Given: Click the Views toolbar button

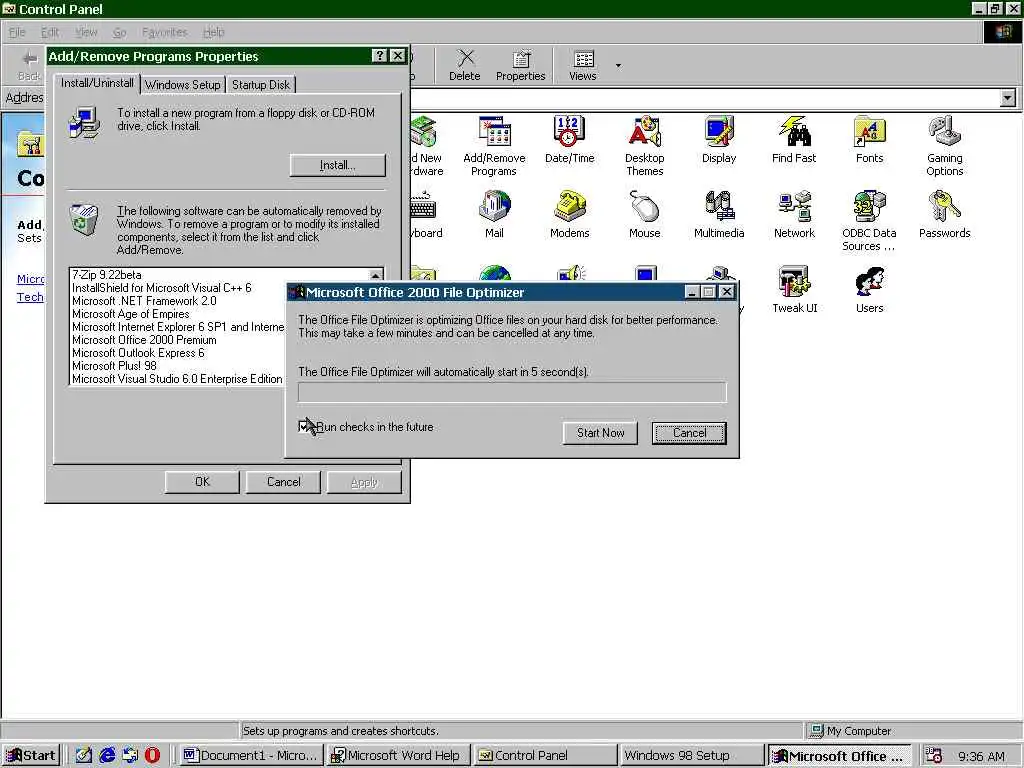Looking at the screenshot, I should pos(583,65).
